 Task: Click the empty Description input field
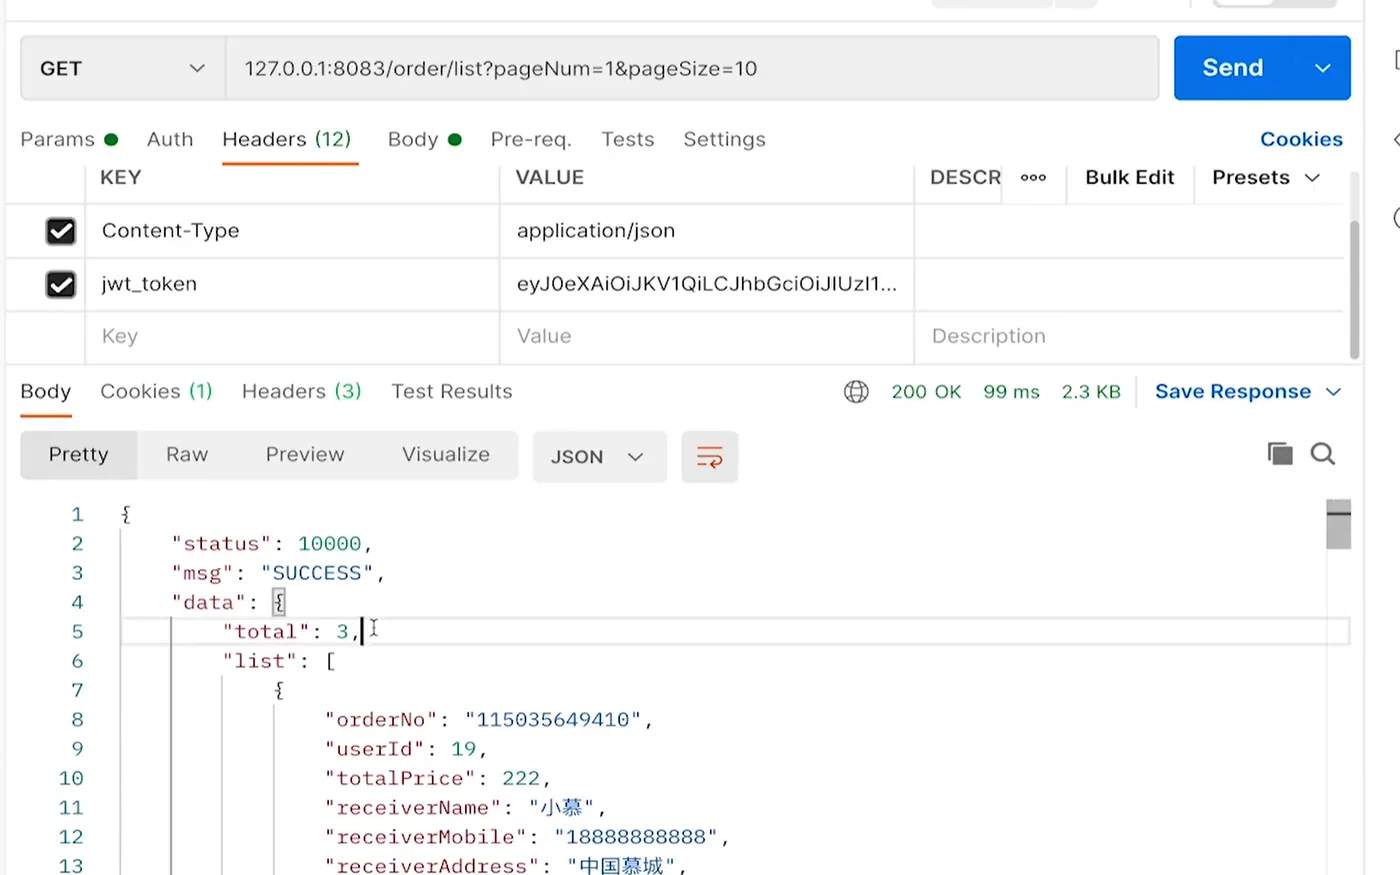coord(1130,337)
